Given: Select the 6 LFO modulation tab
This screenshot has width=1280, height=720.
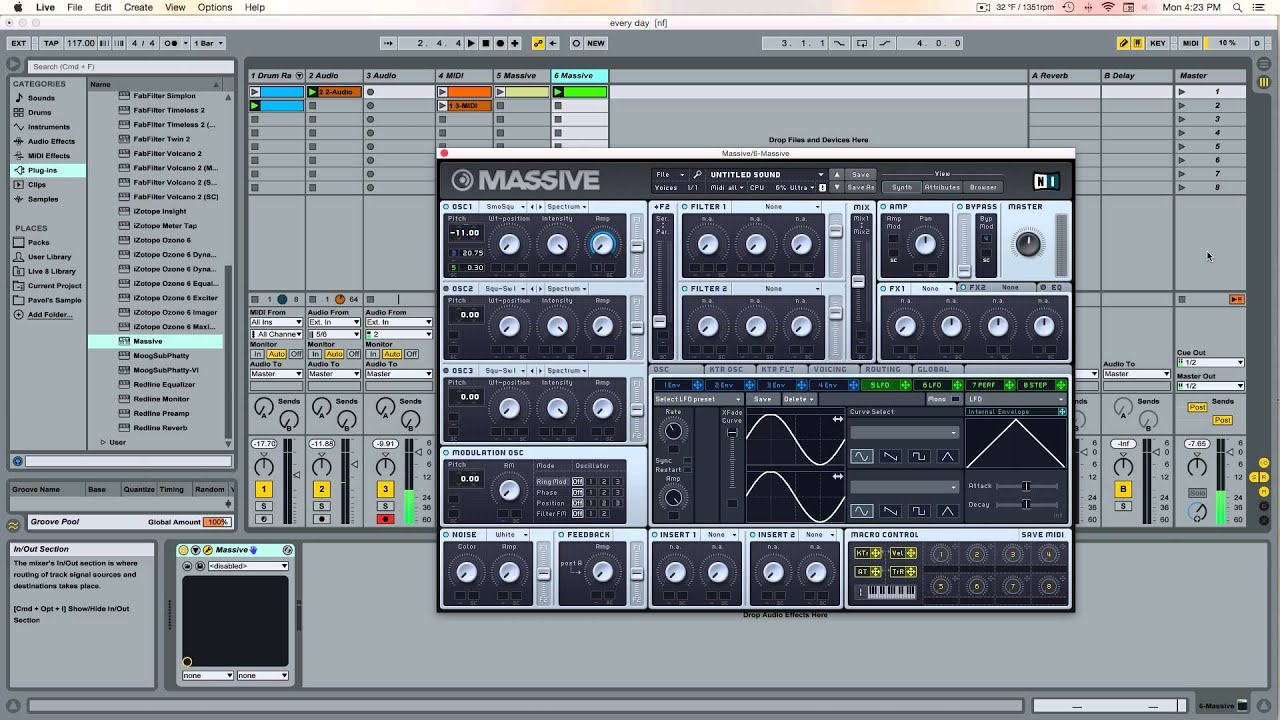Looking at the screenshot, I should click(x=931, y=385).
